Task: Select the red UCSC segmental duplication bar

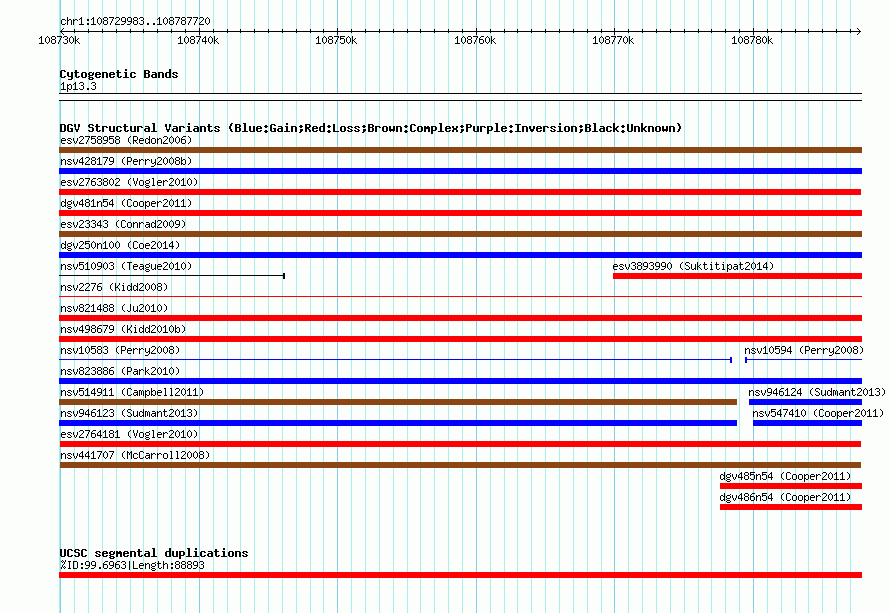Action: [460, 575]
